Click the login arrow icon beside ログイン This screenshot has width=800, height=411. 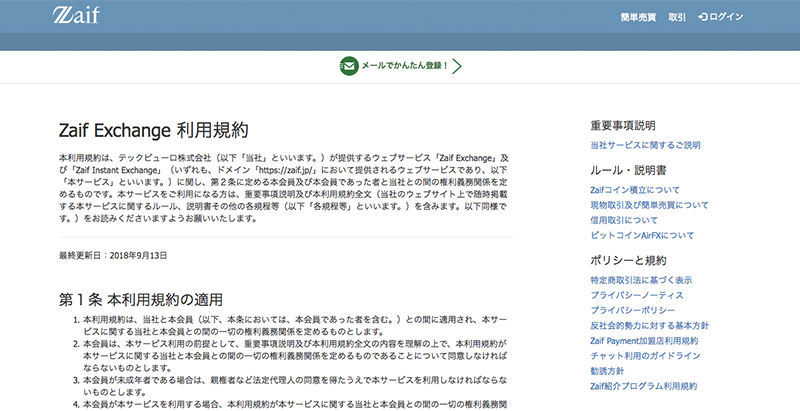point(703,17)
